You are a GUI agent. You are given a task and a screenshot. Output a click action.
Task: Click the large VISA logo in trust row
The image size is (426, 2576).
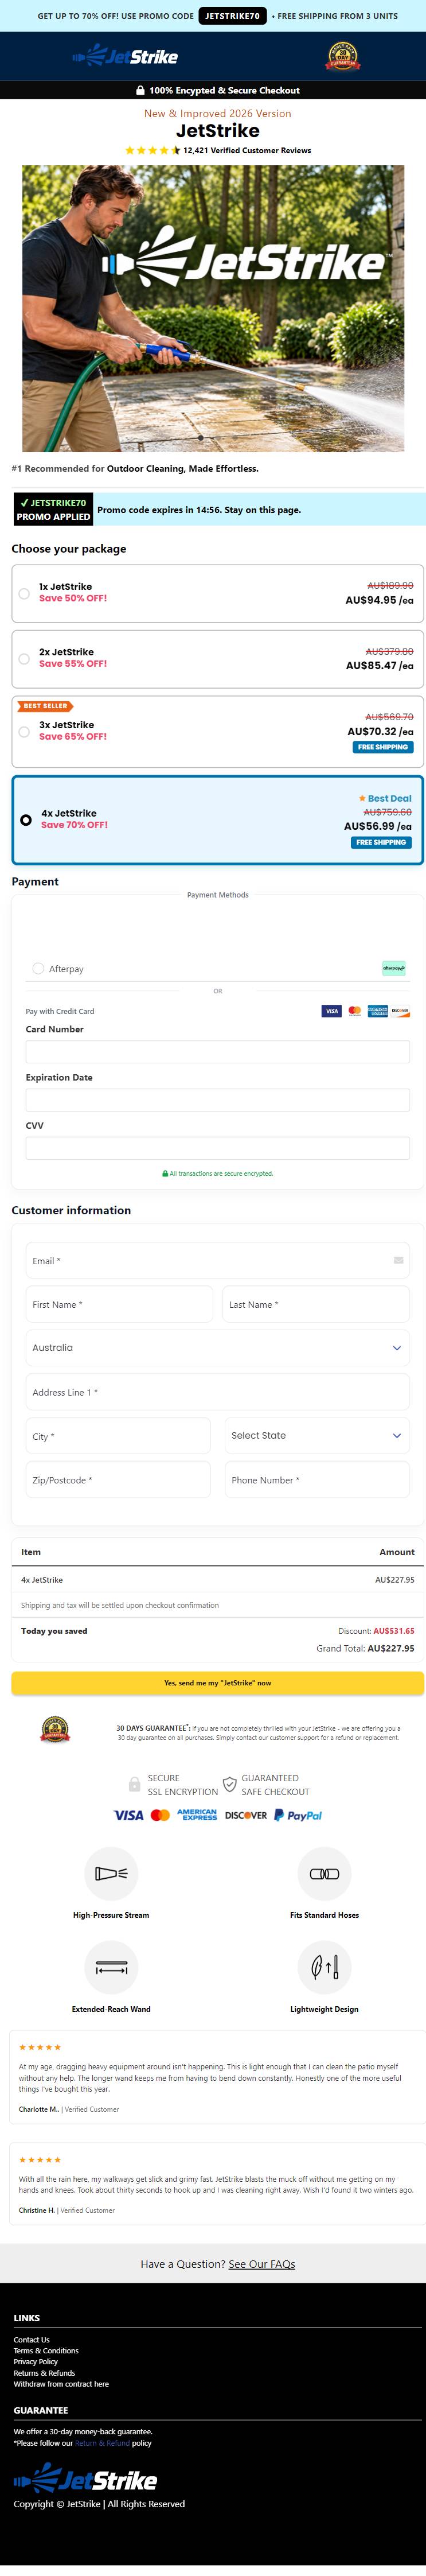click(x=128, y=1815)
